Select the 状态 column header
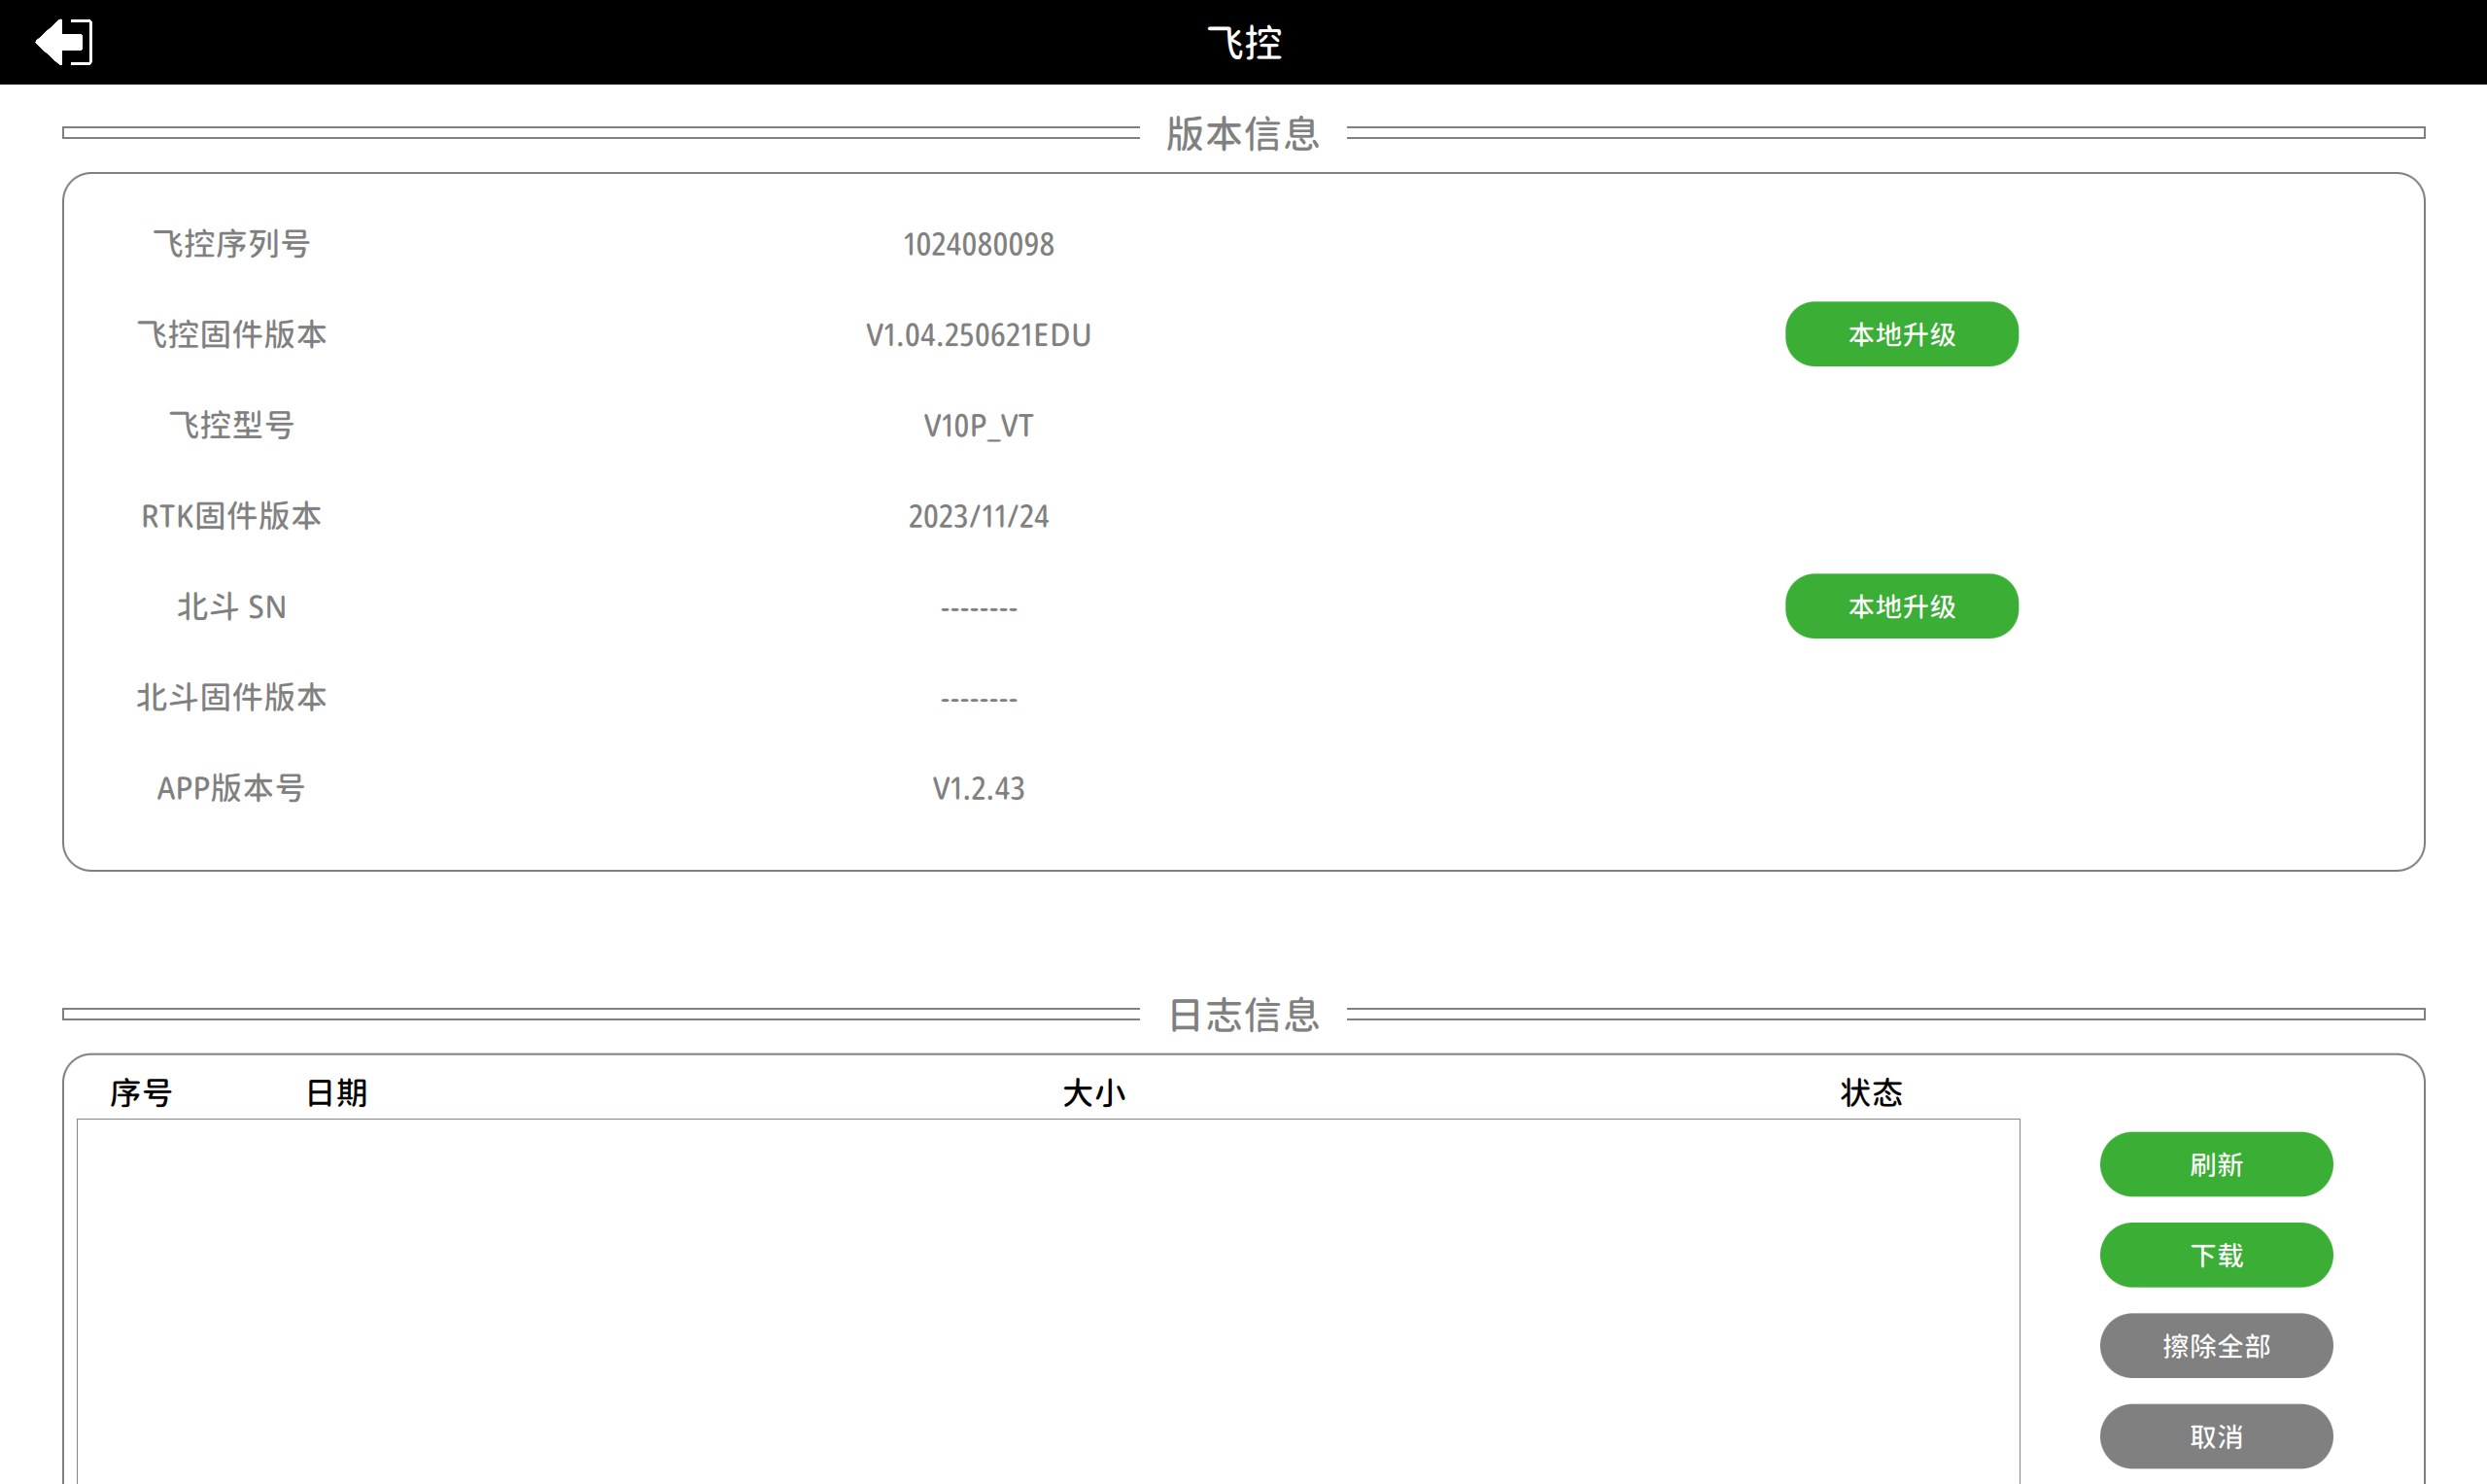Screen dimensions: 2487x1484 coord(1871,1093)
